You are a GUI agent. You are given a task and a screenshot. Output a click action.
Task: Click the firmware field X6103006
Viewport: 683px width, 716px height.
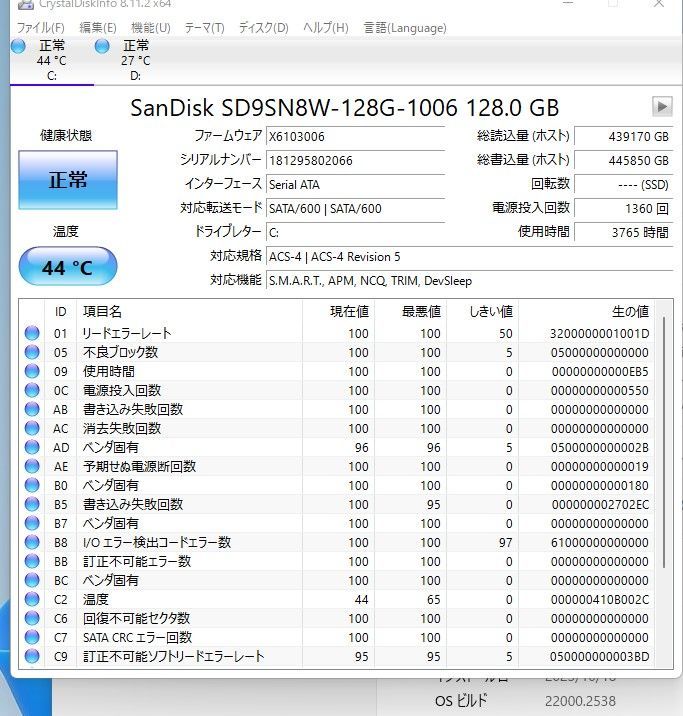click(x=355, y=137)
